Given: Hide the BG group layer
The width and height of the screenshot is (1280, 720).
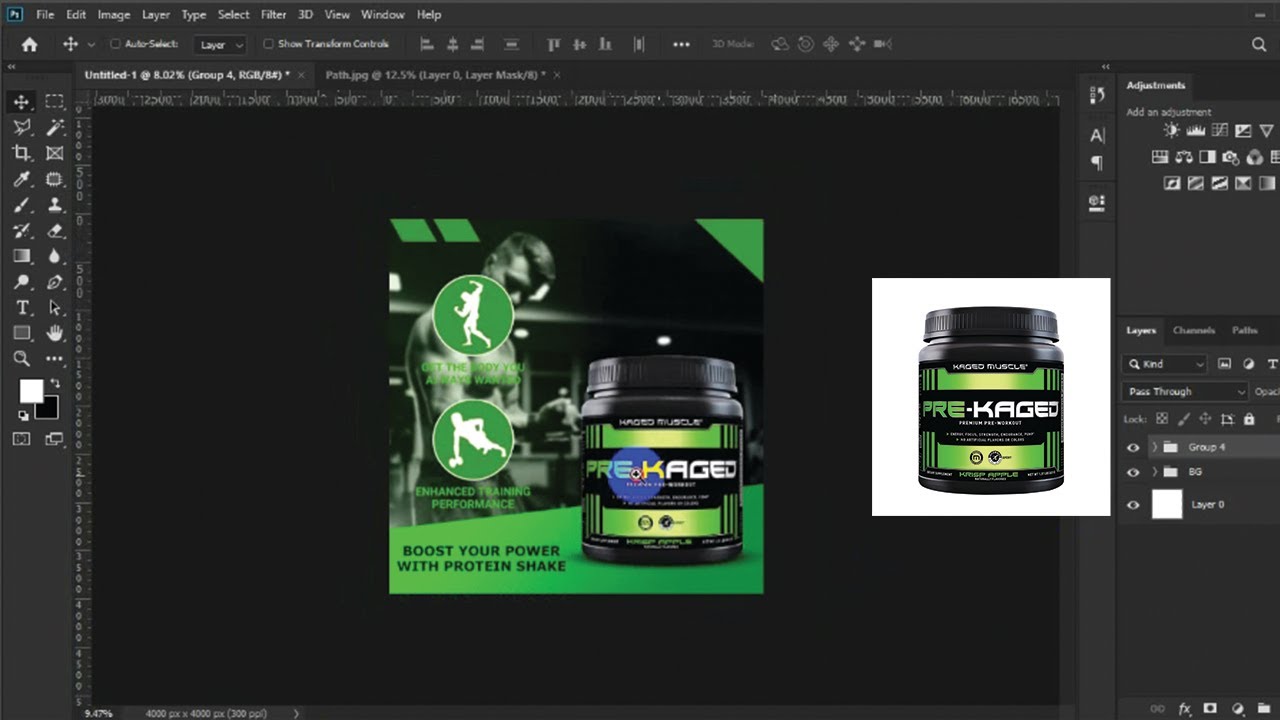Looking at the screenshot, I should click(x=1133, y=472).
